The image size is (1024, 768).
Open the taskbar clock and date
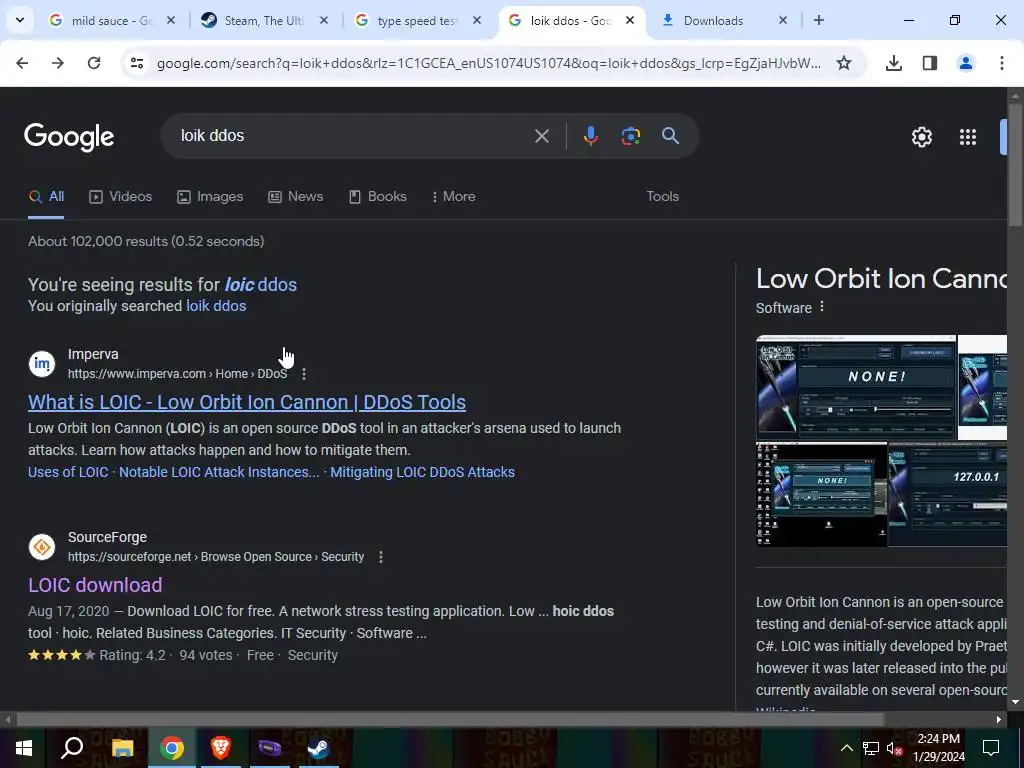click(940, 748)
